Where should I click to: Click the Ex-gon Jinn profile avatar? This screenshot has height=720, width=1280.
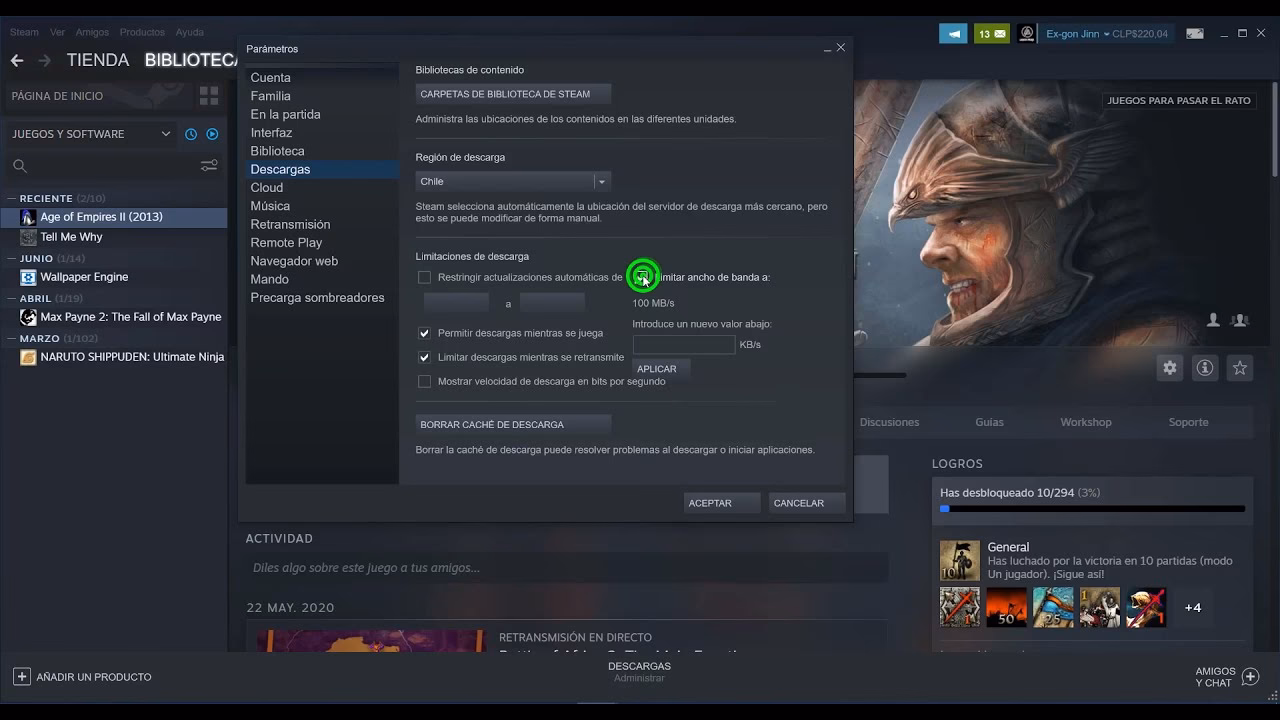click(x=1027, y=33)
